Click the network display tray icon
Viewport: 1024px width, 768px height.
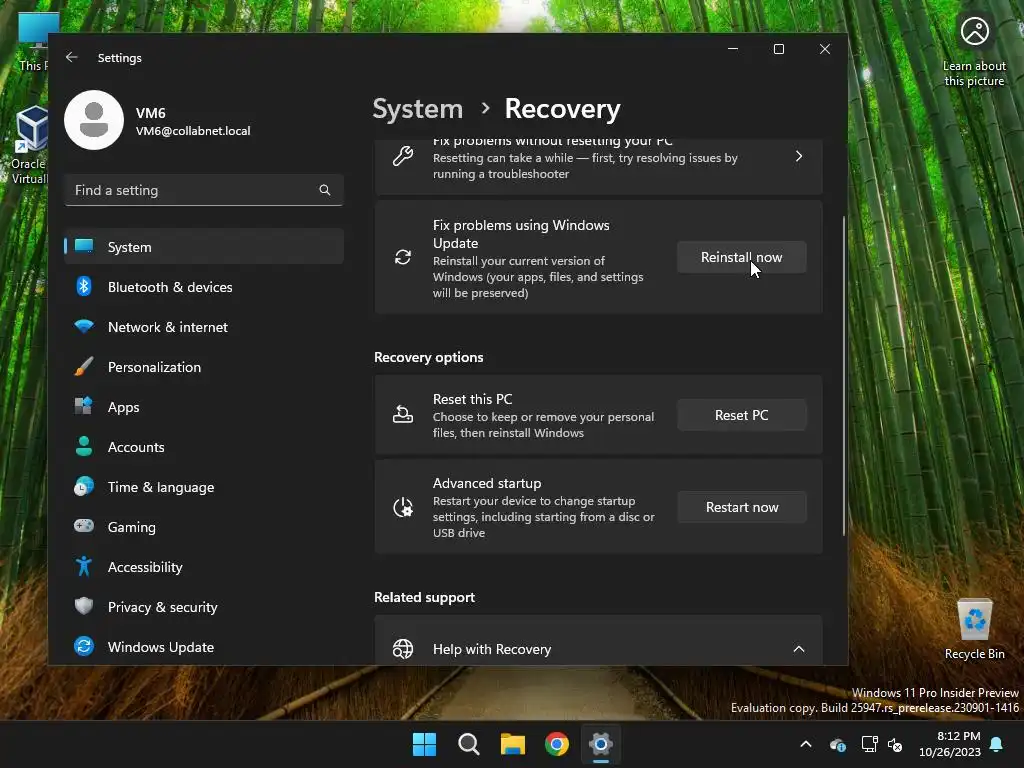(869, 744)
